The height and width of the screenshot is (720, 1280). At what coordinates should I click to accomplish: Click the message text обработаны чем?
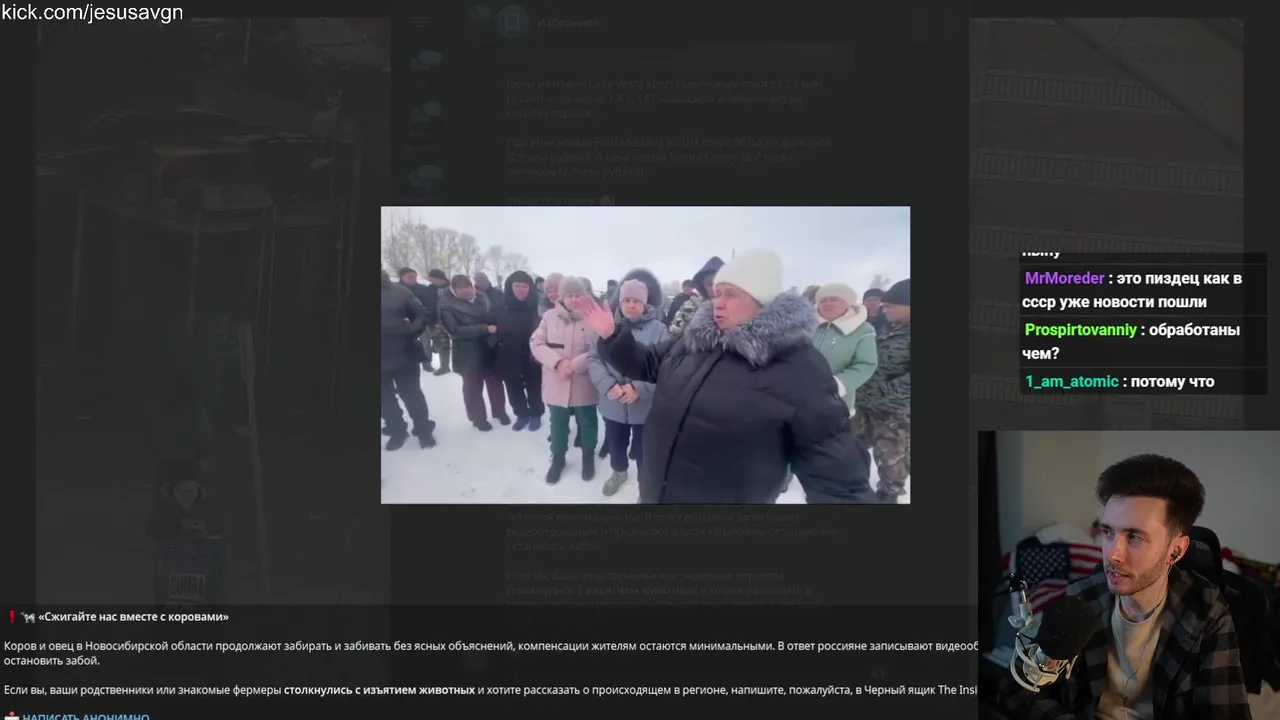[x=1131, y=341]
